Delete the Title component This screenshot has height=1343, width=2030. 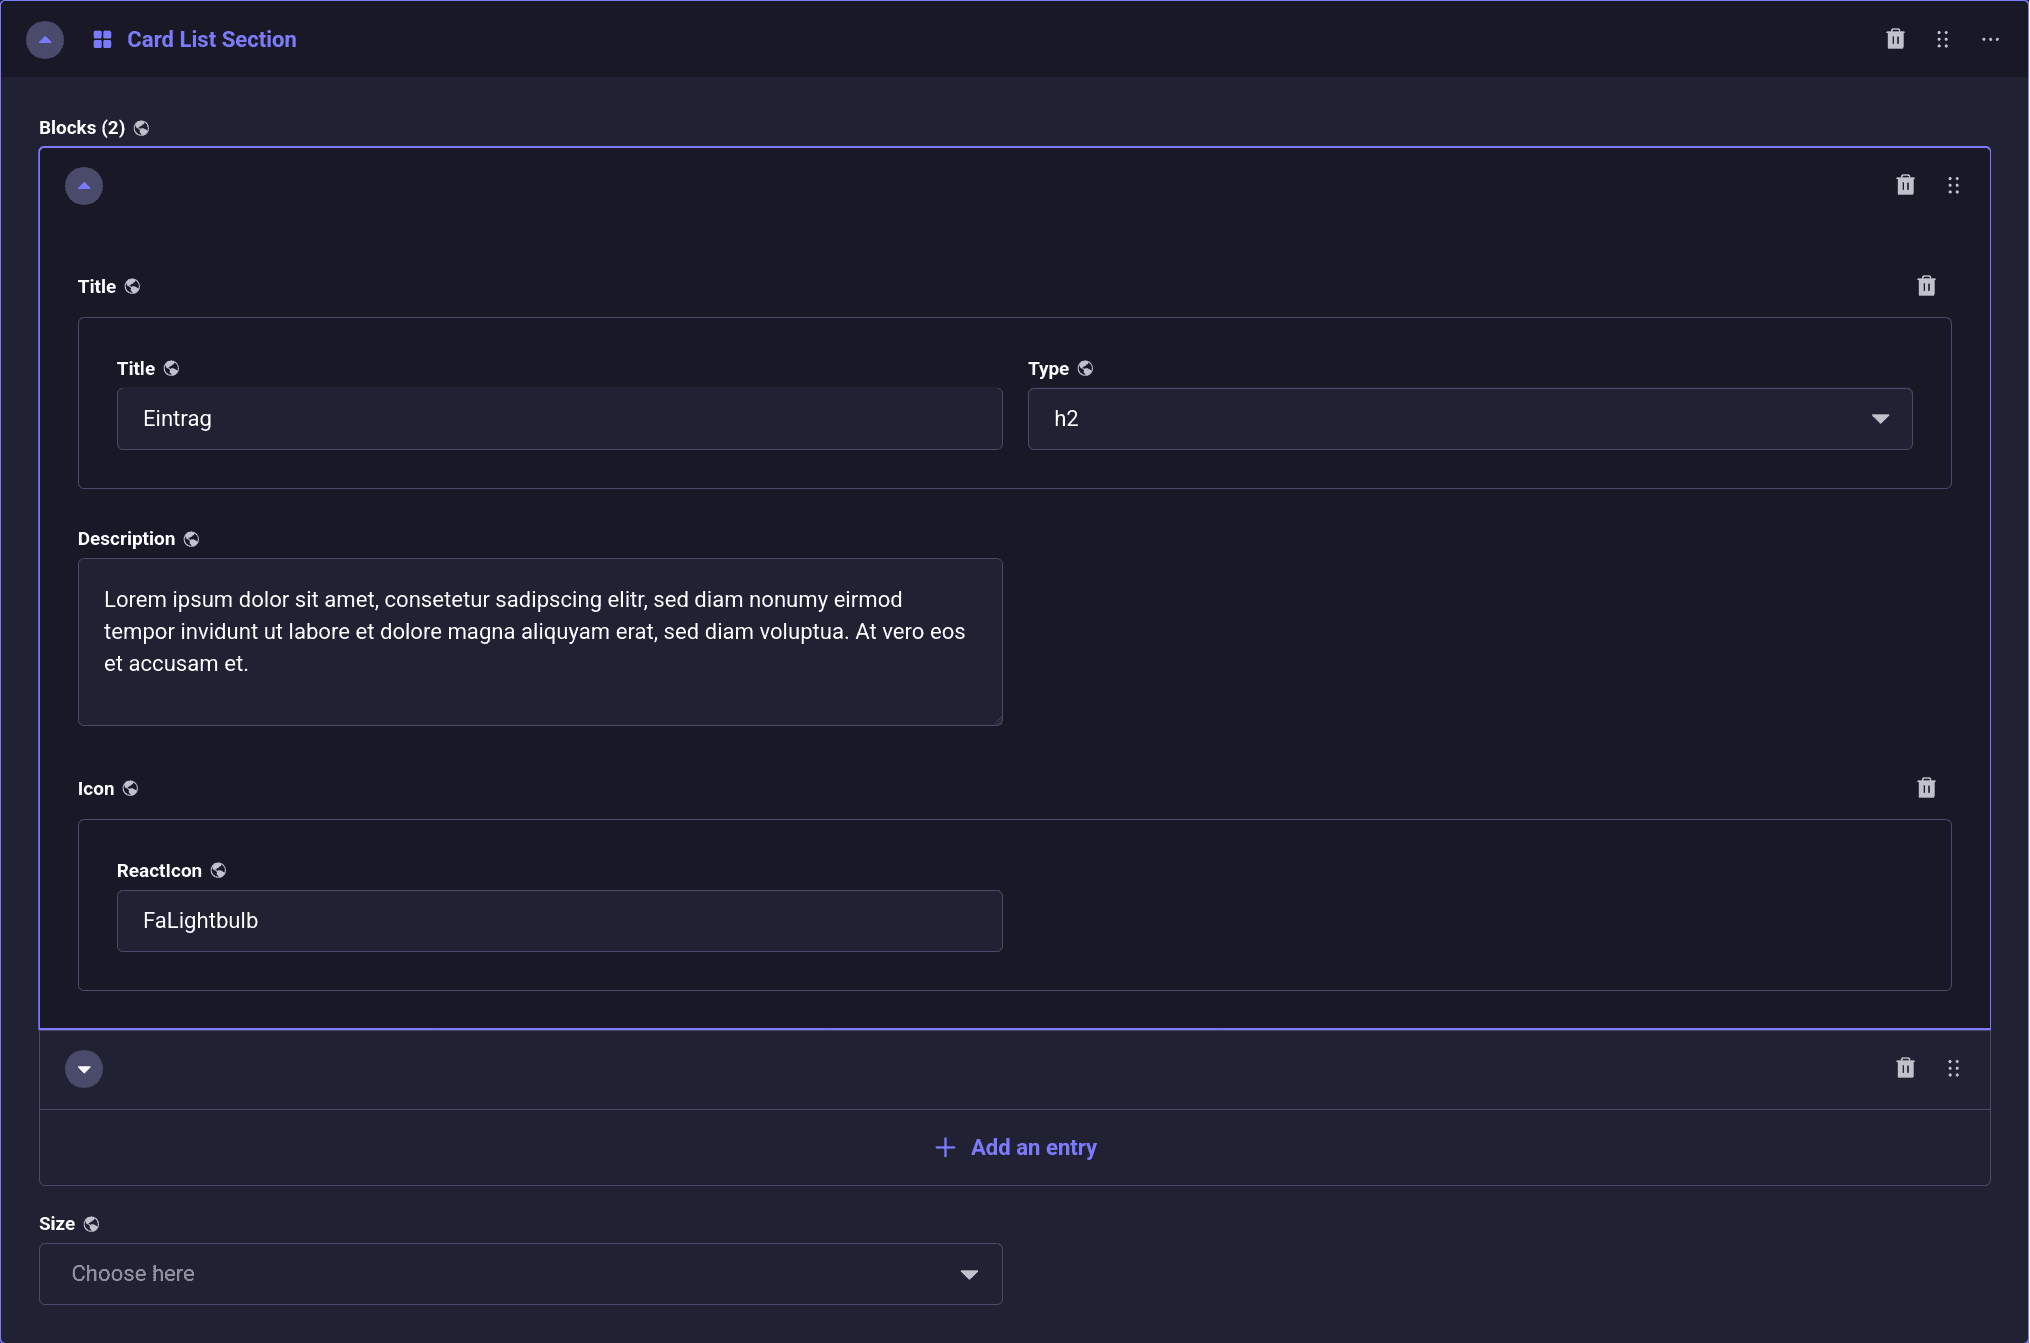coord(1926,286)
